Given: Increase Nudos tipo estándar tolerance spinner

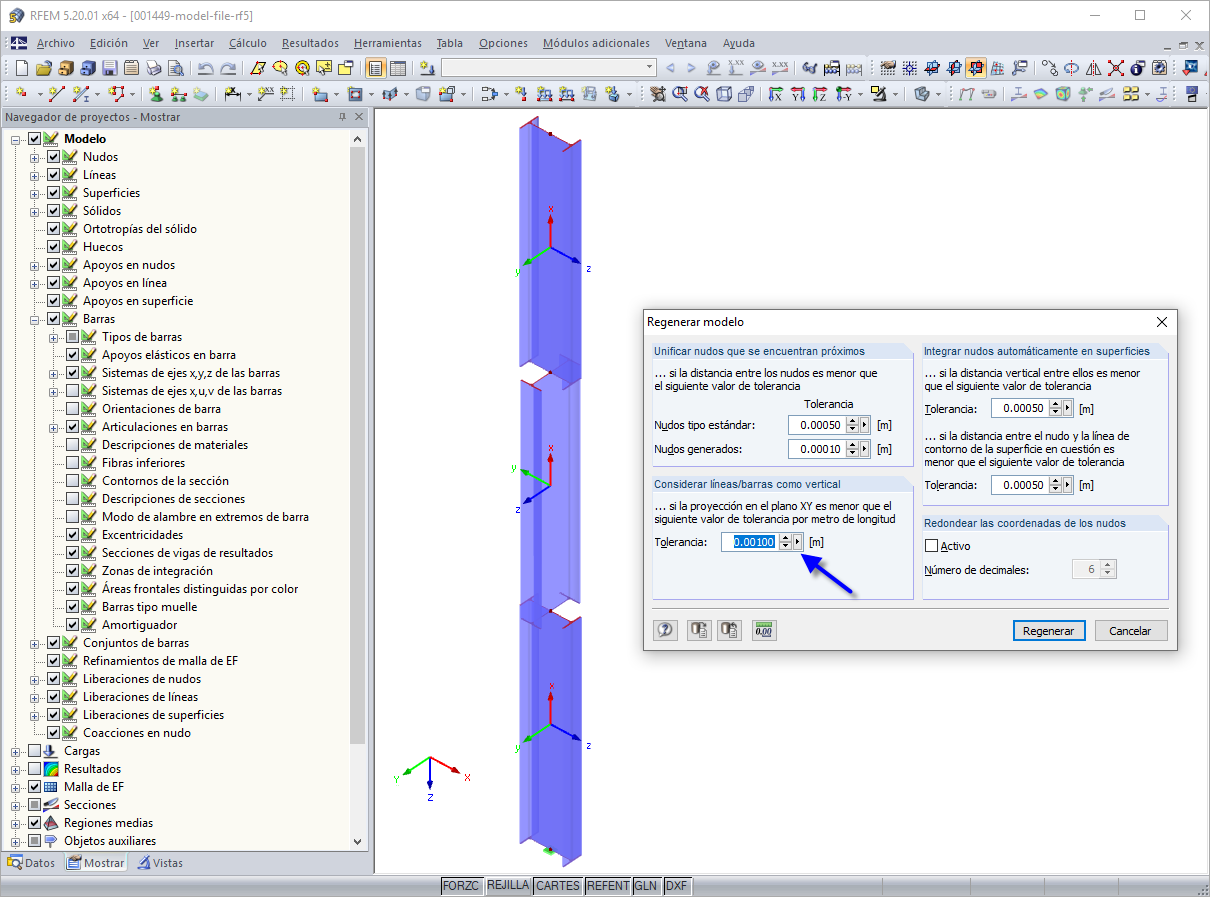Looking at the screenshot, I should [x=852, y=421].
